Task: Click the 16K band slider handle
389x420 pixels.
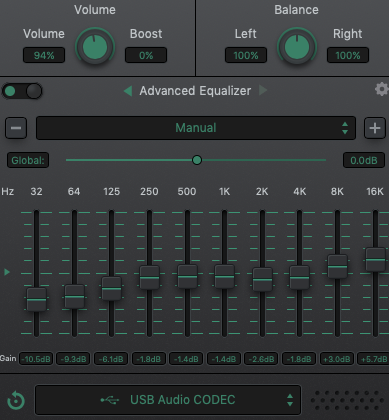Action: pyautogui.click(x=375, y=259)
